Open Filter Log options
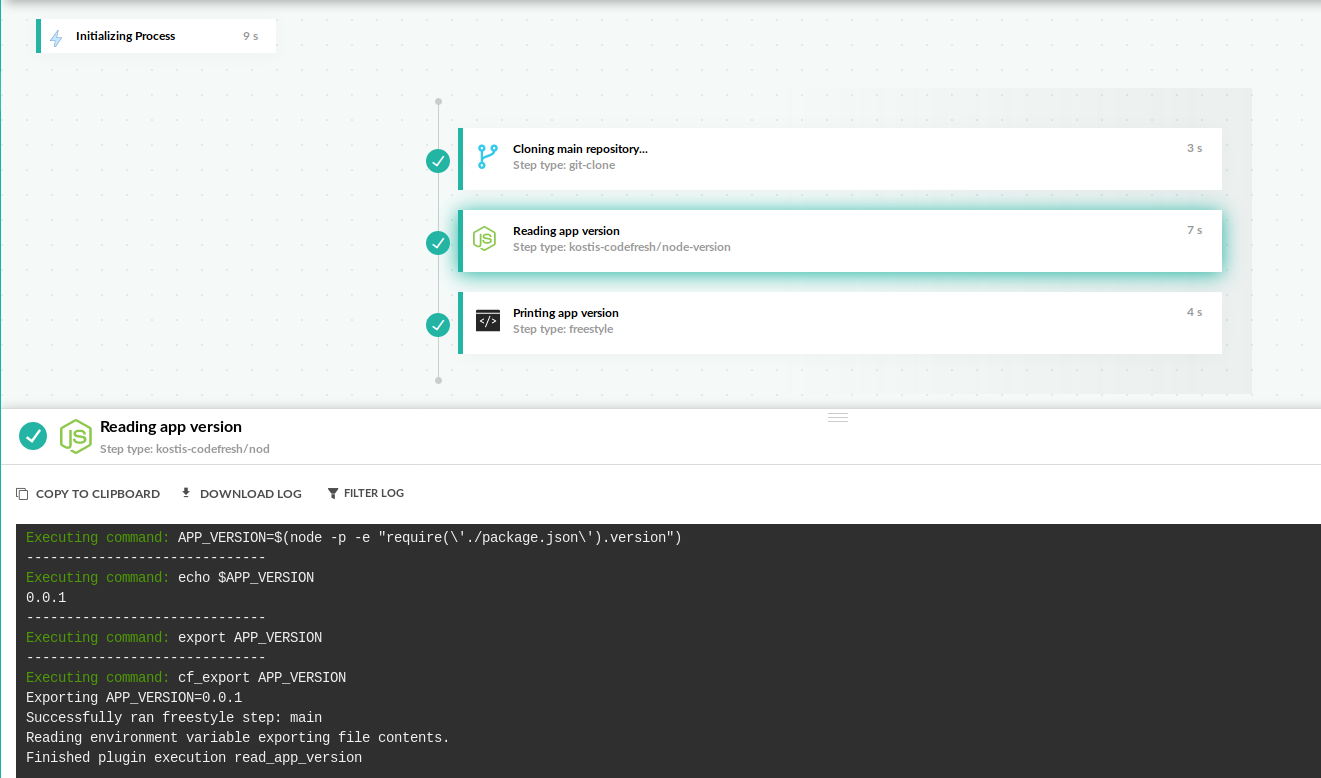1321x778 pixels. coord(373,493)
